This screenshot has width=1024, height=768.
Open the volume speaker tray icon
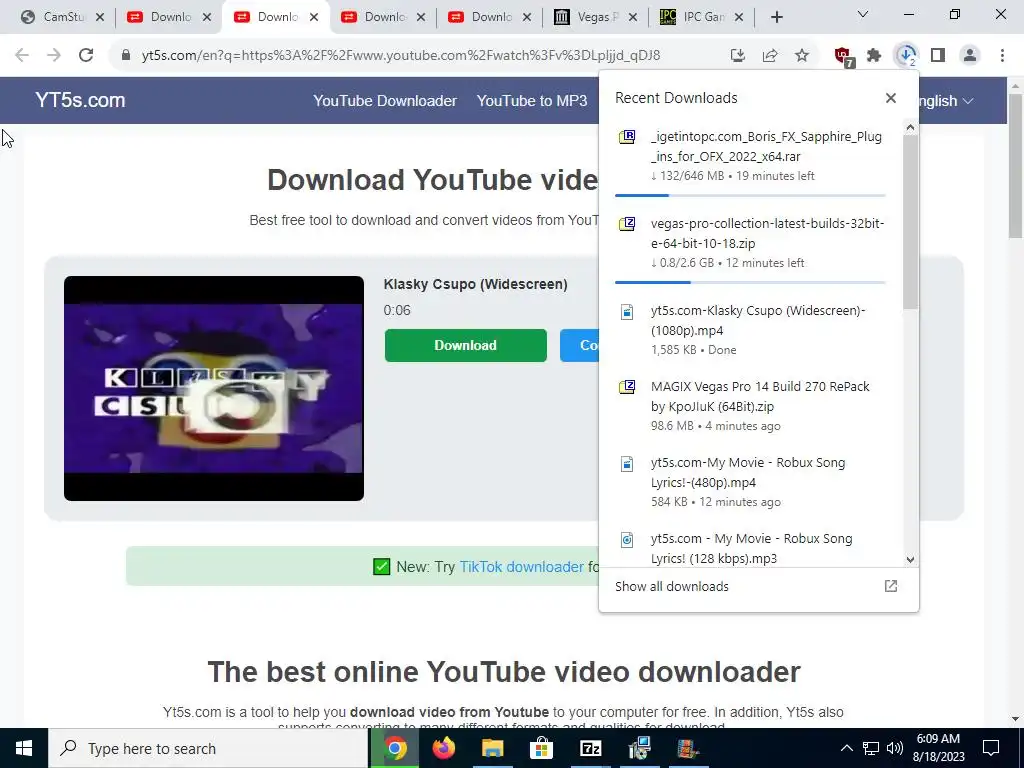point(895,748)
